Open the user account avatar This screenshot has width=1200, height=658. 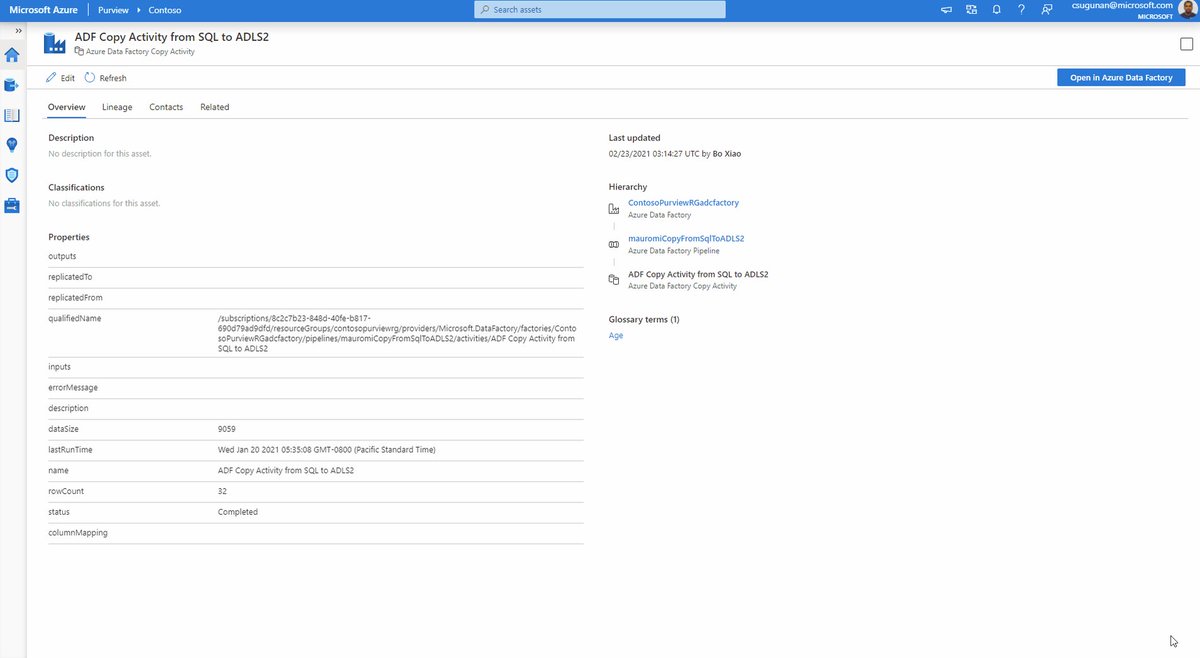[1188, 10]
